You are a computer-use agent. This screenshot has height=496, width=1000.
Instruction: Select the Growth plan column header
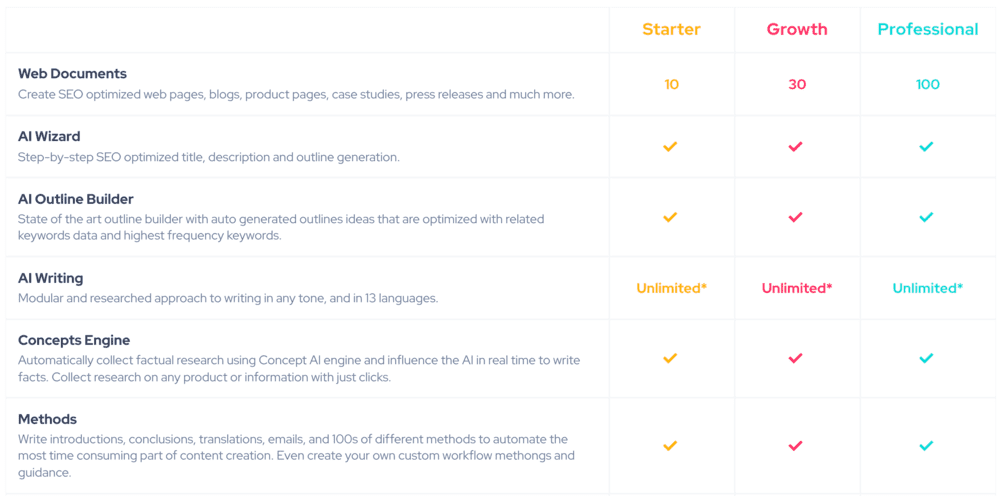pyautogui.click(x=797, y=29)
